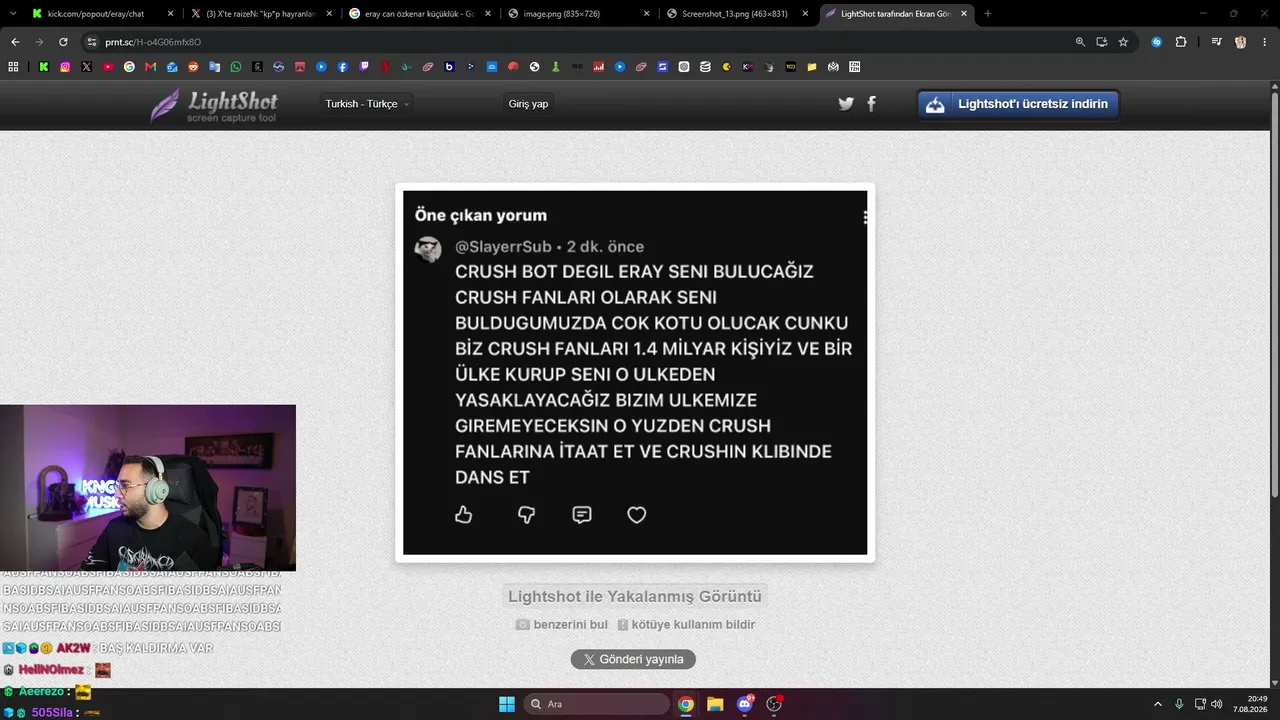The height and width of the screenshot is (720, 1280).
Task: Click the Shazam extension icon
Action: 1157,42
